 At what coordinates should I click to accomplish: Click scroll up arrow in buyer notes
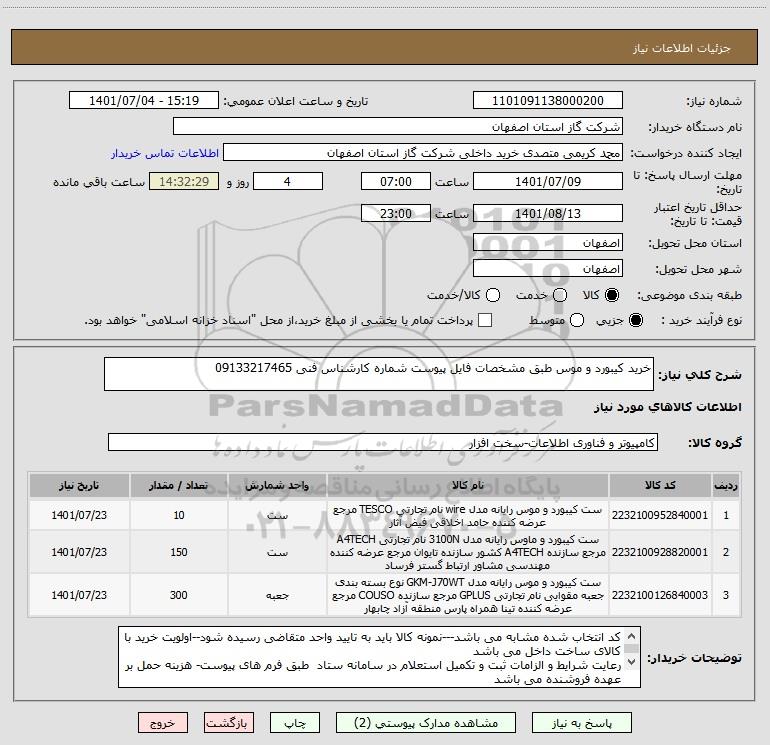click(x=632, y=636)
